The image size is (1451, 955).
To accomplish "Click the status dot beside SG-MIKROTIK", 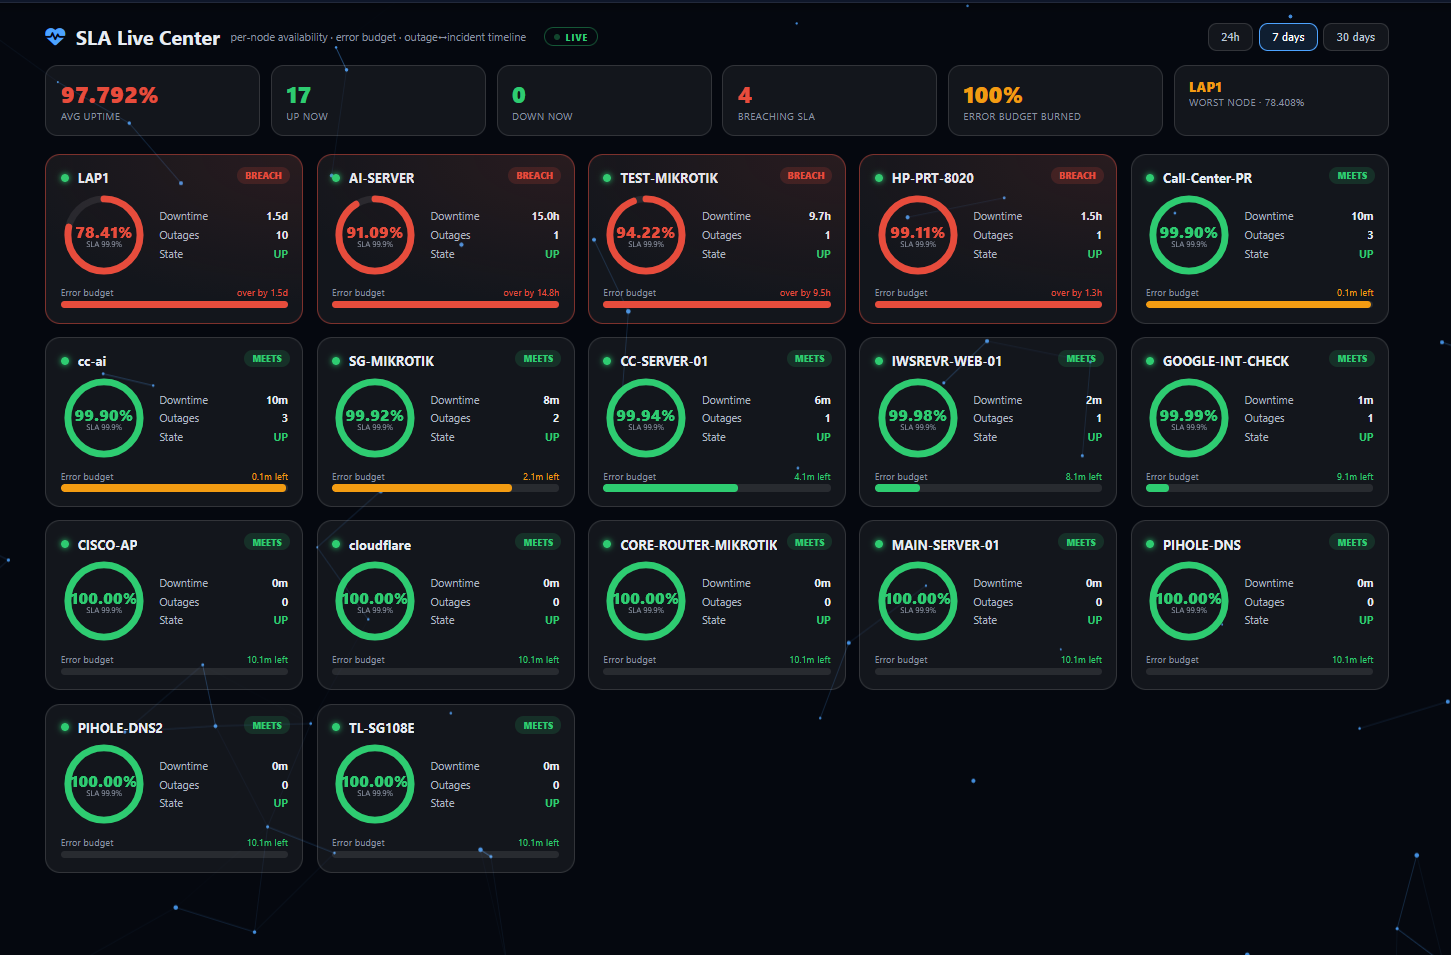I will click(336, 361).
